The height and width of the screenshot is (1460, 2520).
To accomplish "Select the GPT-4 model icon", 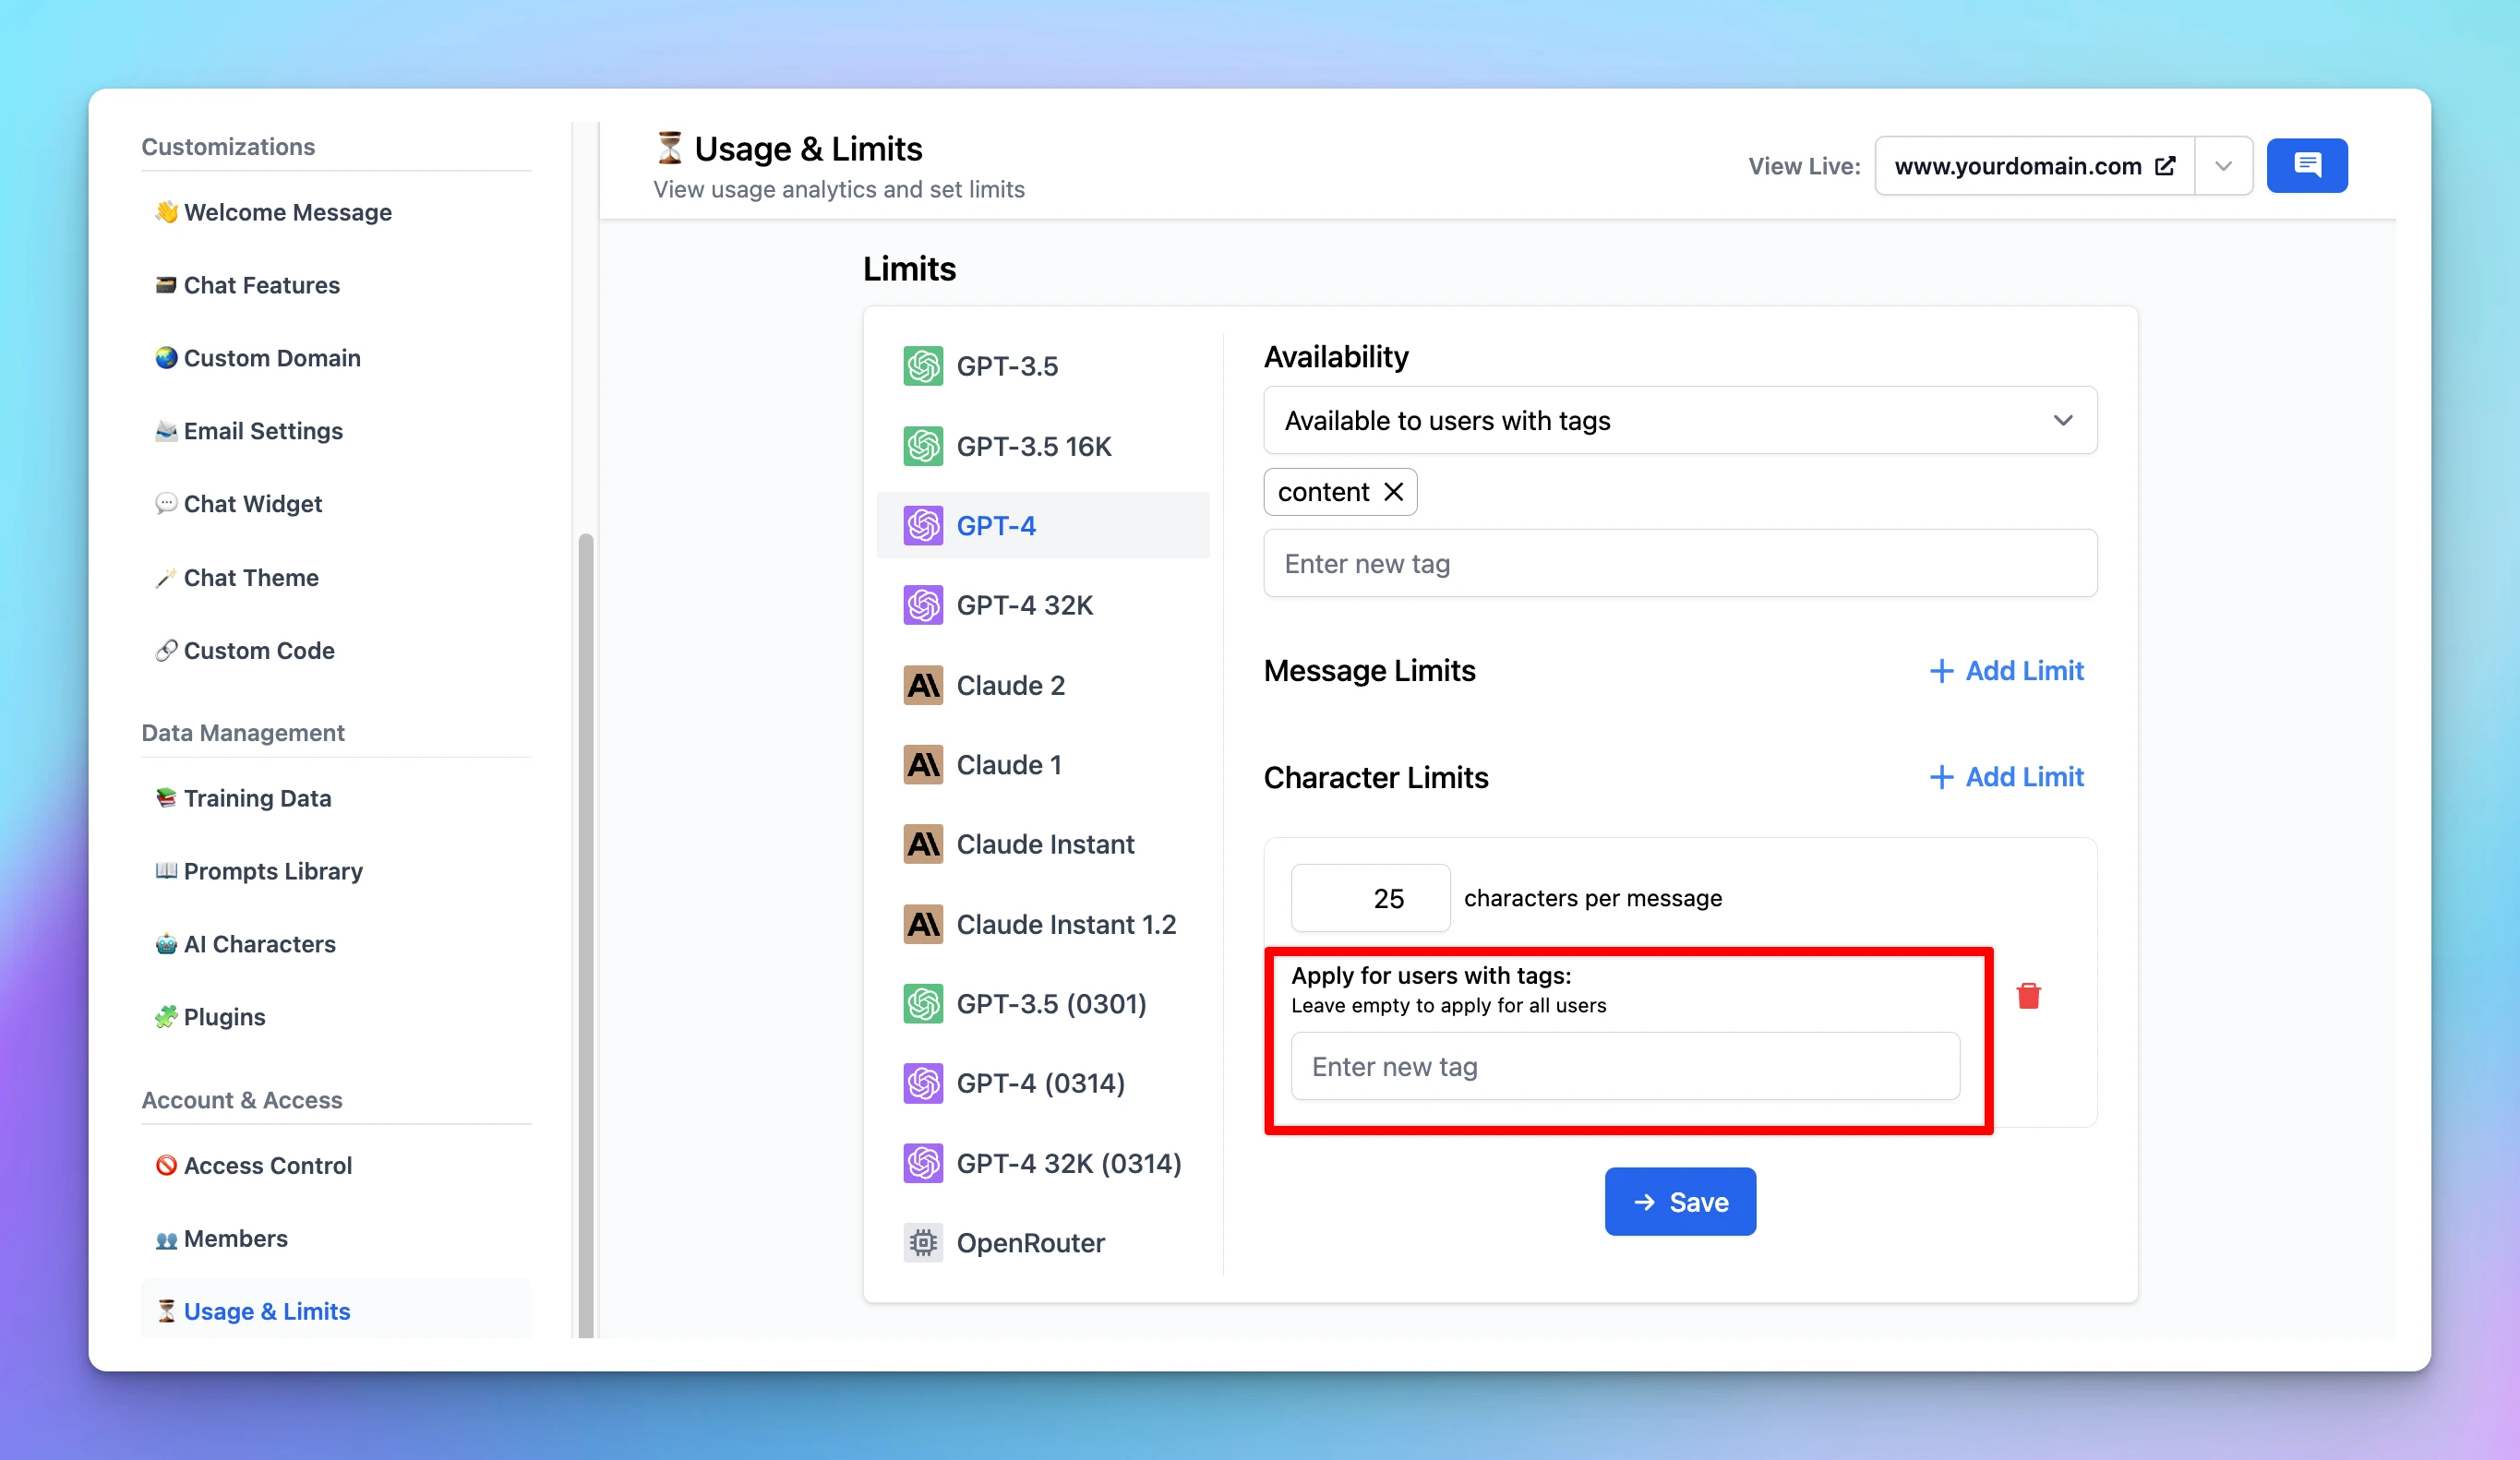I will pyautogui.click(x=923, y=525).
